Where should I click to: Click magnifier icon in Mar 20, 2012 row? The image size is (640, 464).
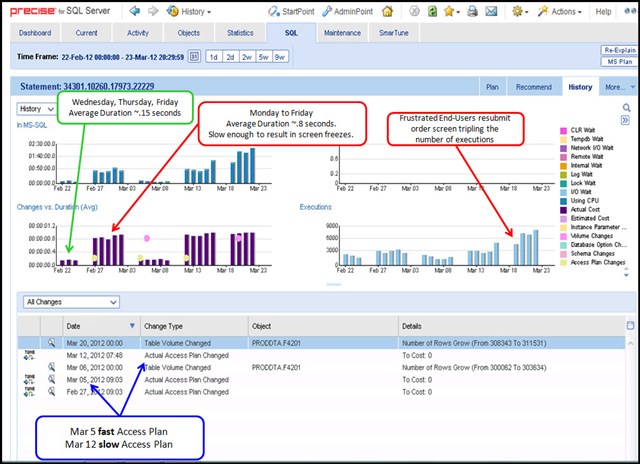point(51,343)
